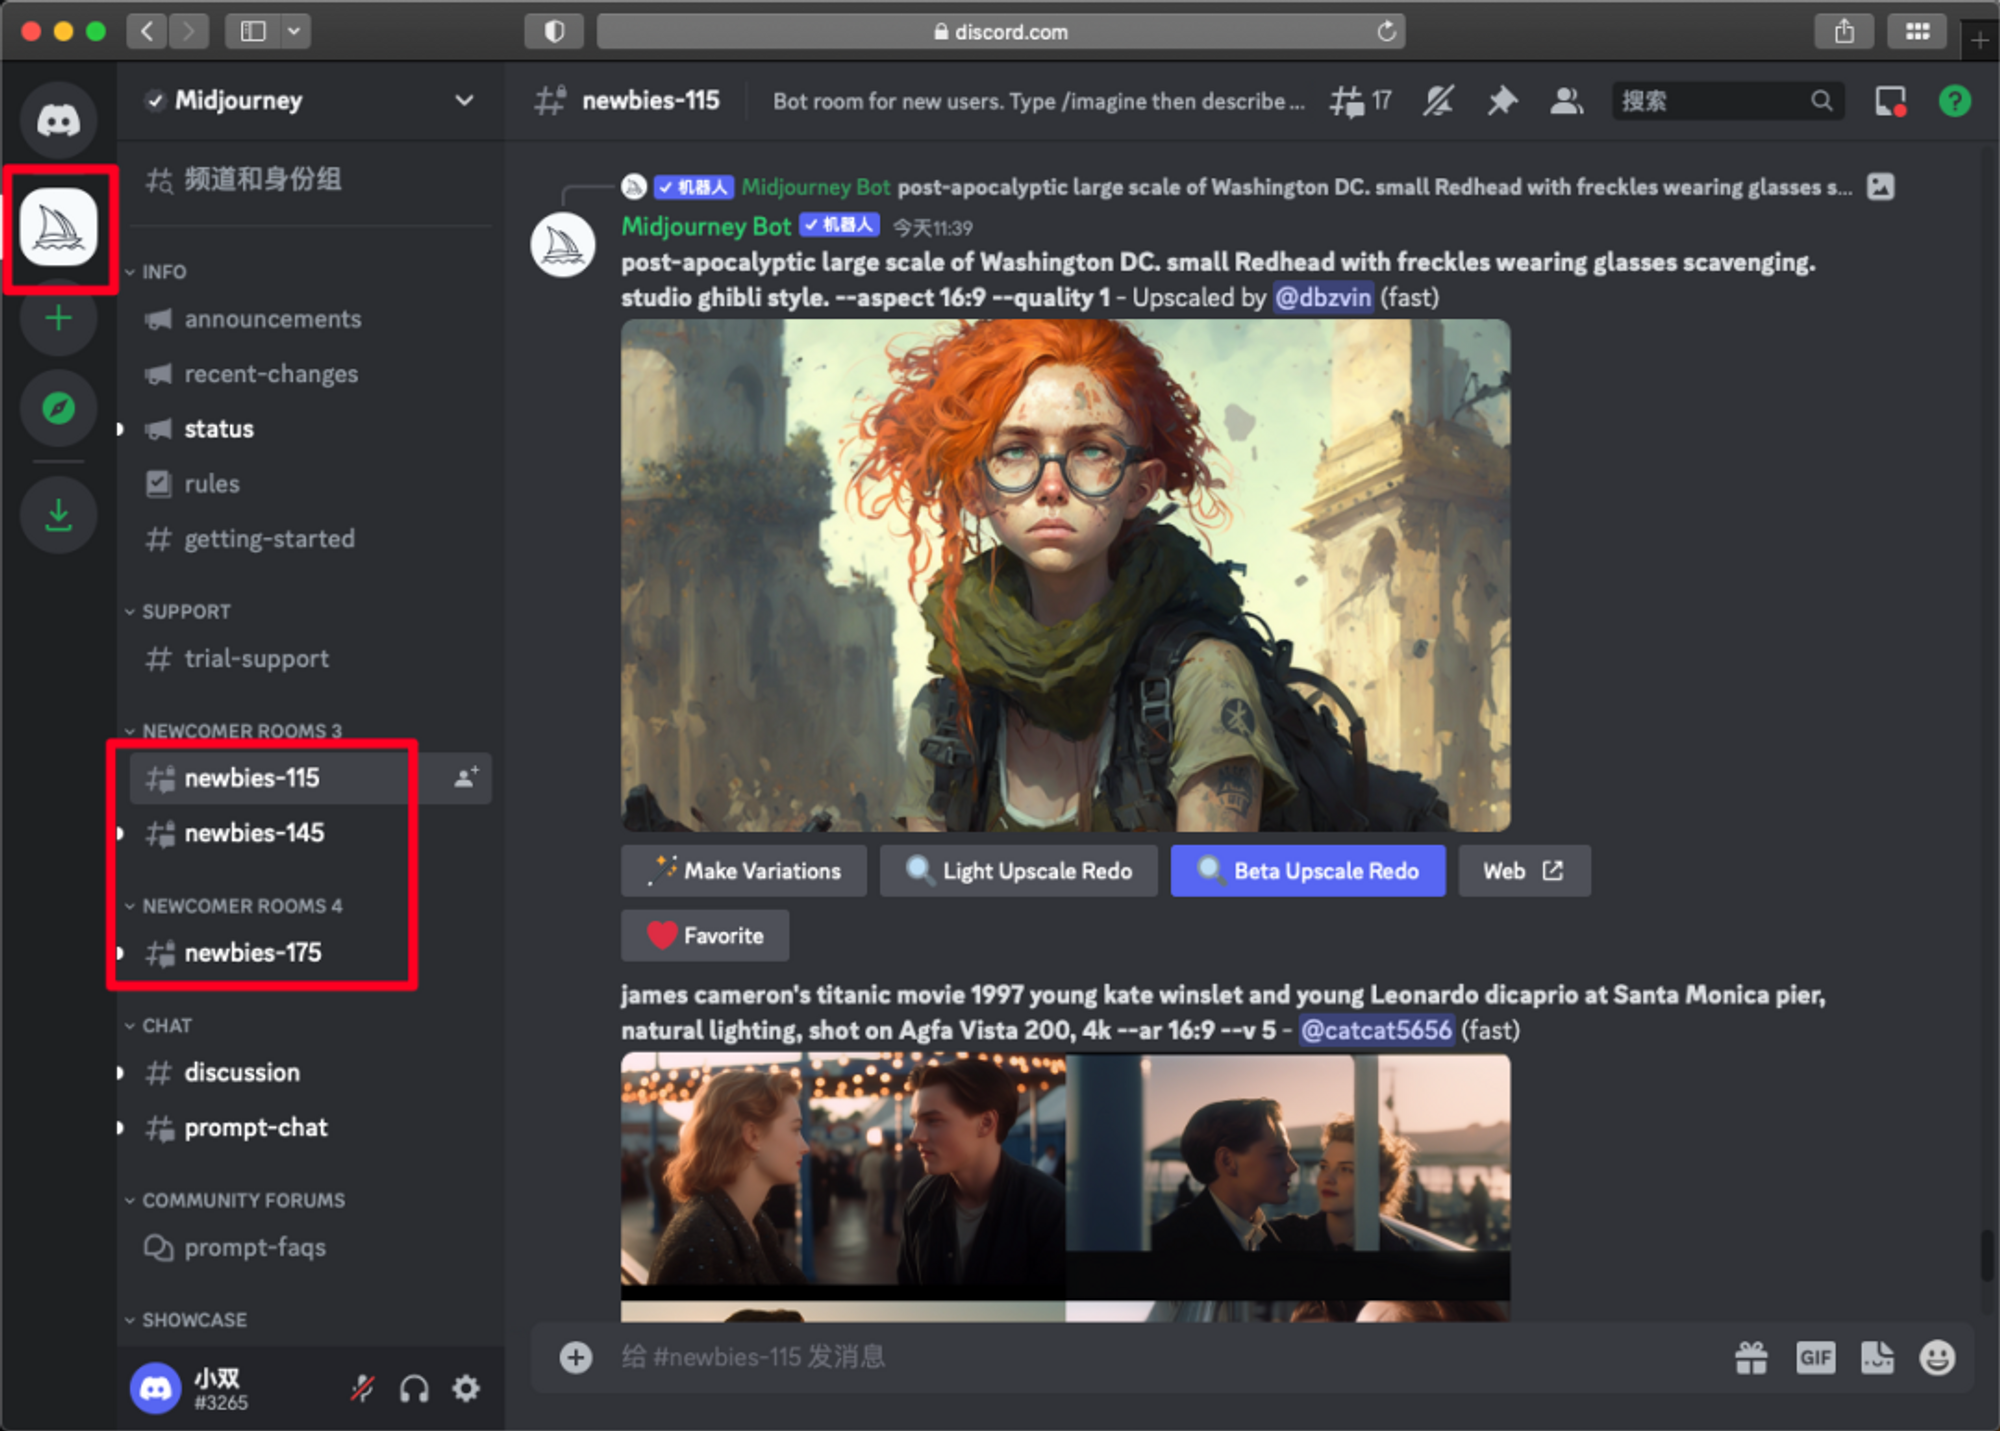The image size is (2000, 1431).
Task: Collapse the NEWCOMER ROOMS 3 category
Action: (240, 731)
